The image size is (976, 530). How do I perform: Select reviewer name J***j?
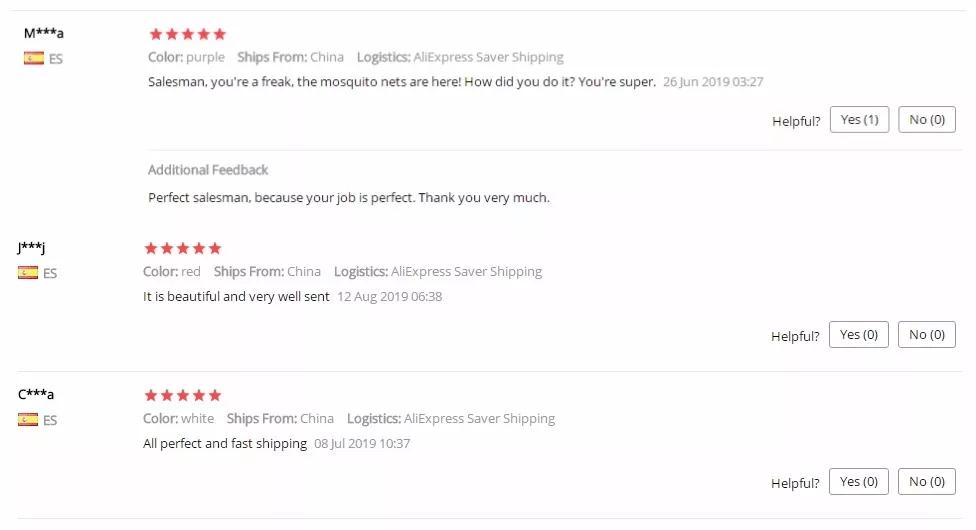click(32, 247)
